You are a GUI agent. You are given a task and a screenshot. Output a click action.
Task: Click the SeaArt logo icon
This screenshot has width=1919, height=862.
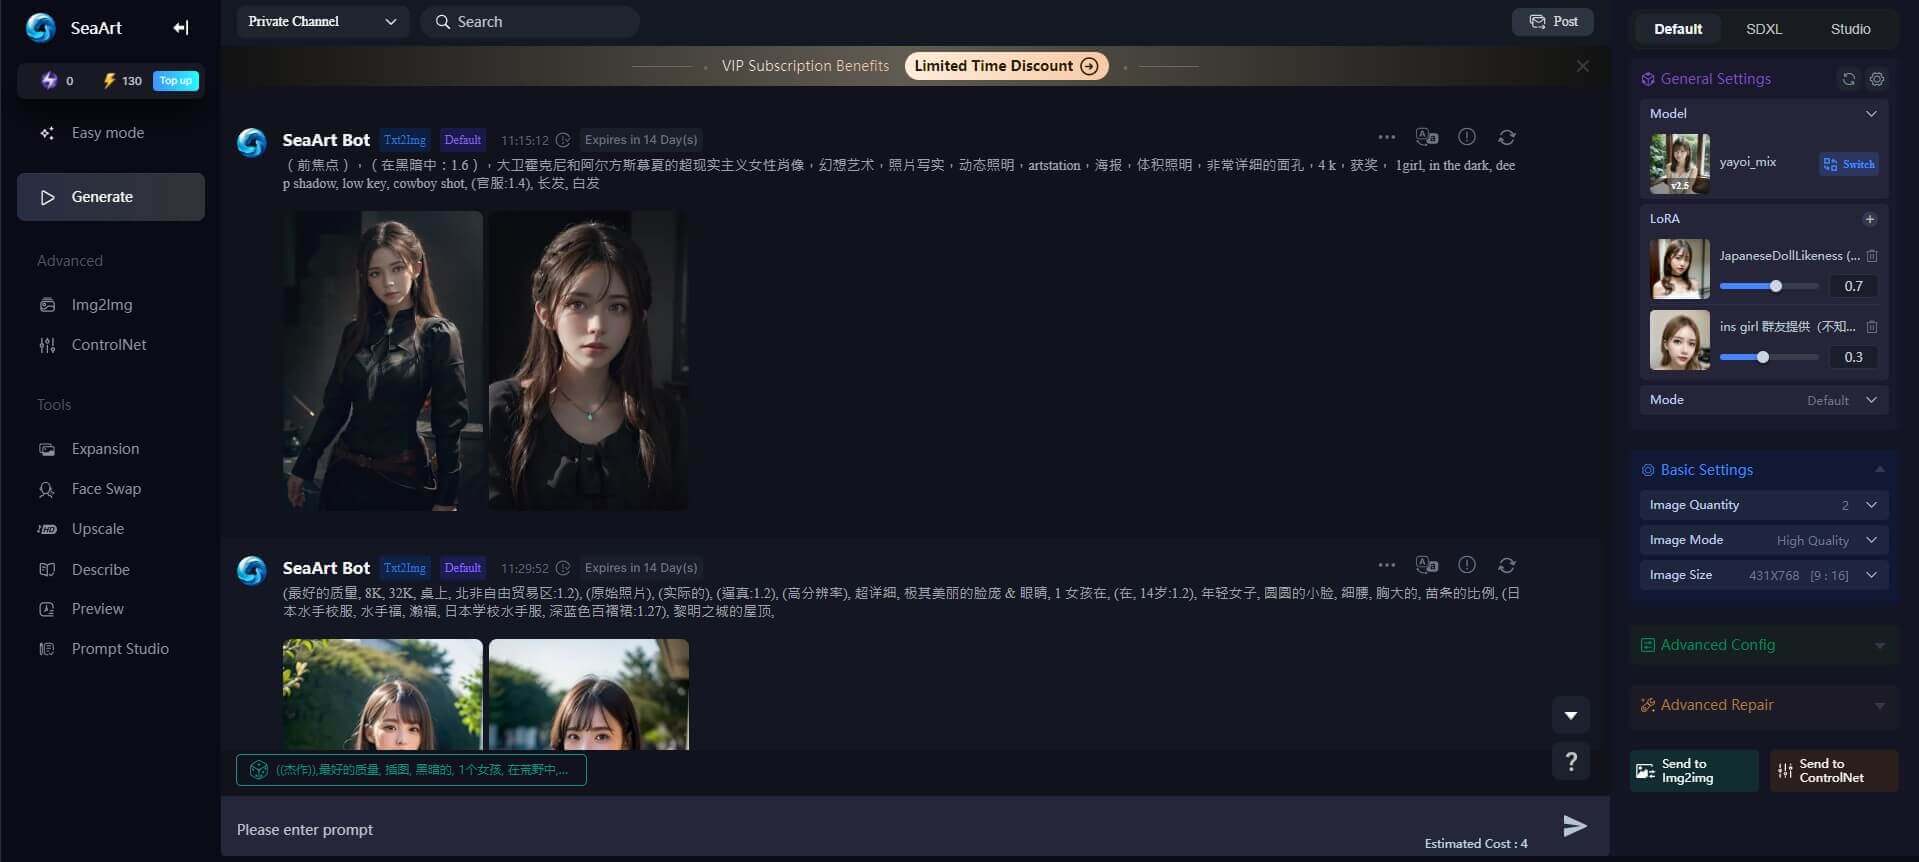[41, 28]
